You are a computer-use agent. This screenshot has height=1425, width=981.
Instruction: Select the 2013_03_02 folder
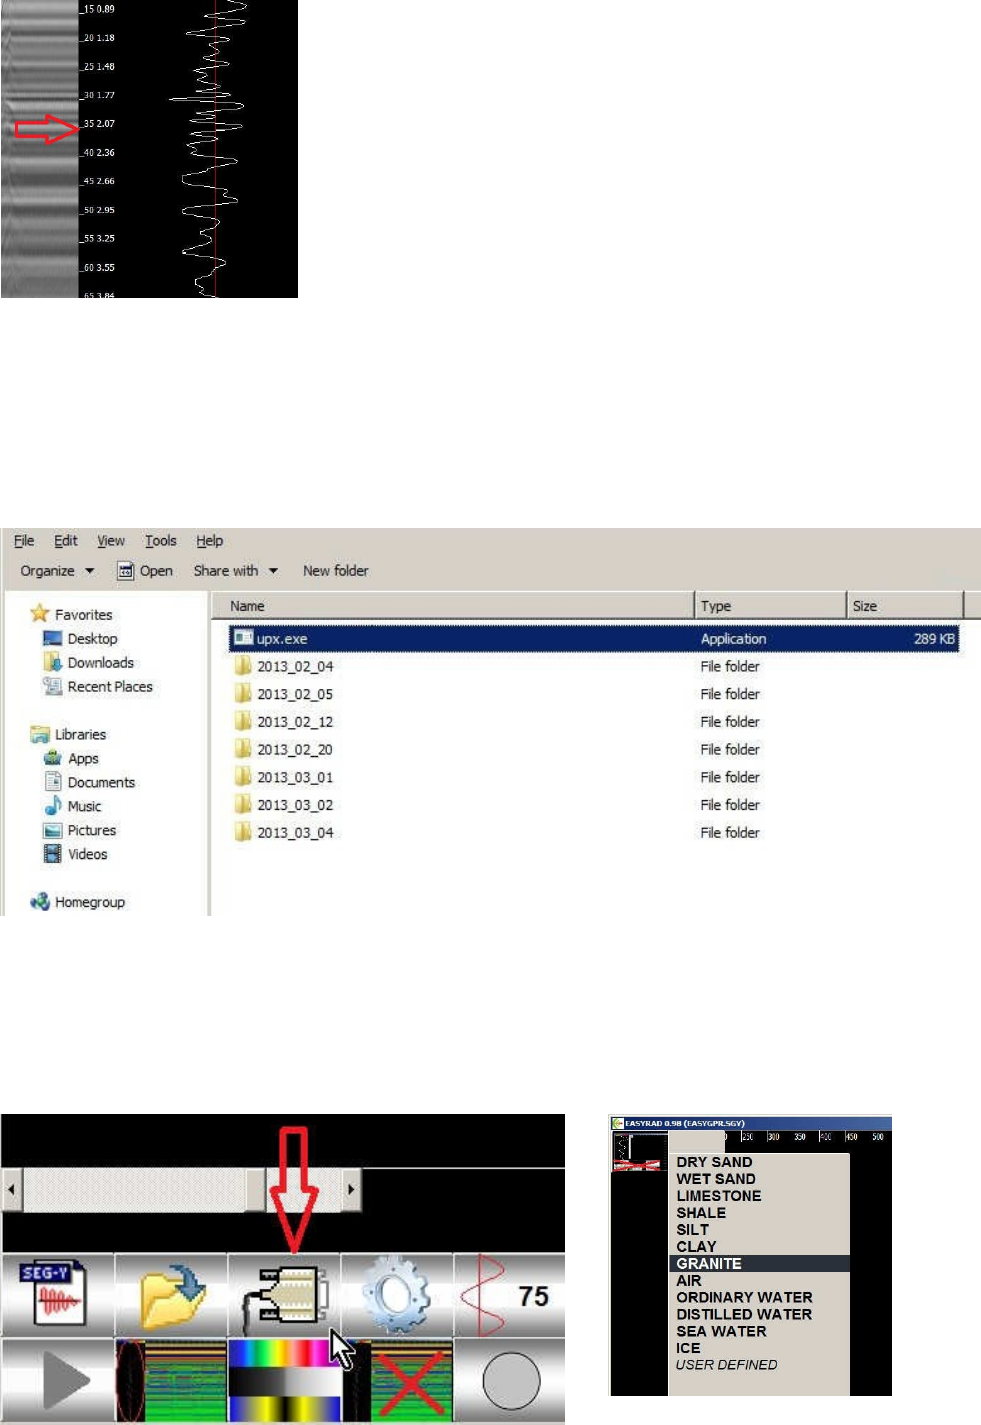[284, 804]
